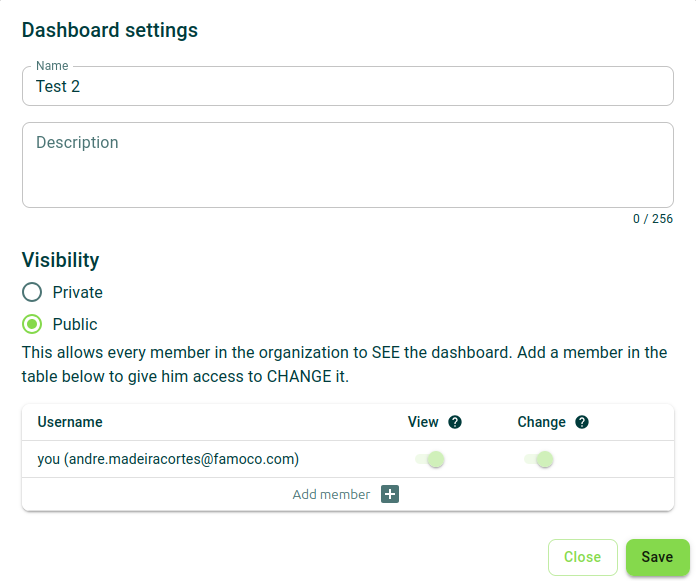
Task: Click the 0 / 256 character counter
Action: click(653, 219)
